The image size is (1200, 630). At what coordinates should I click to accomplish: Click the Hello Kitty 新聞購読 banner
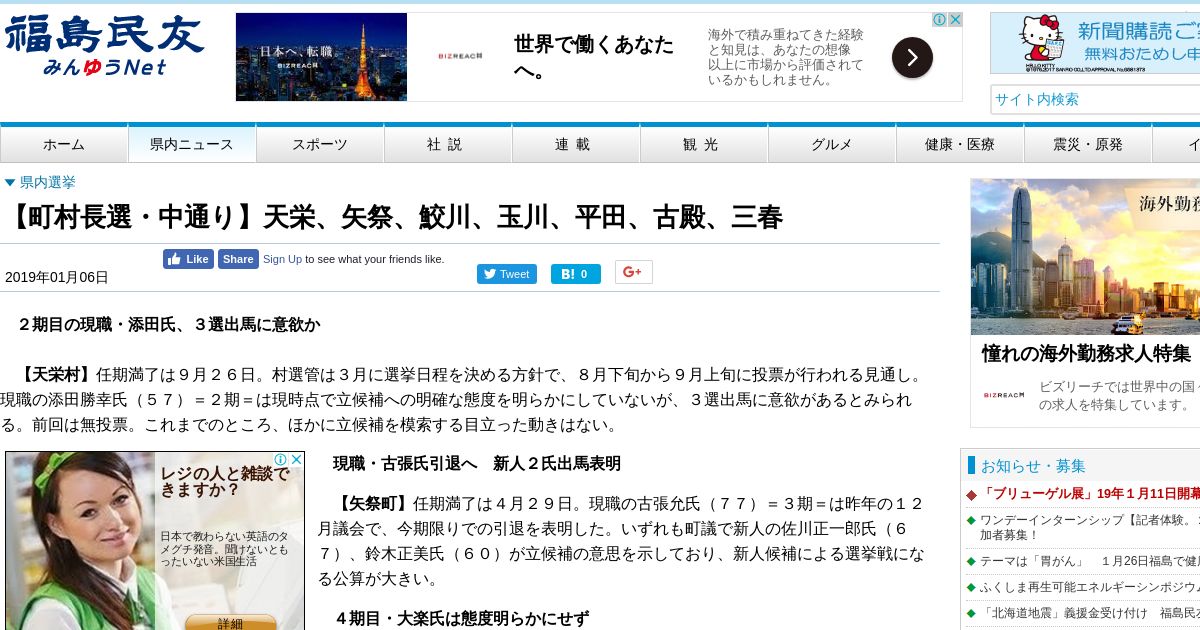point(1095,43)
